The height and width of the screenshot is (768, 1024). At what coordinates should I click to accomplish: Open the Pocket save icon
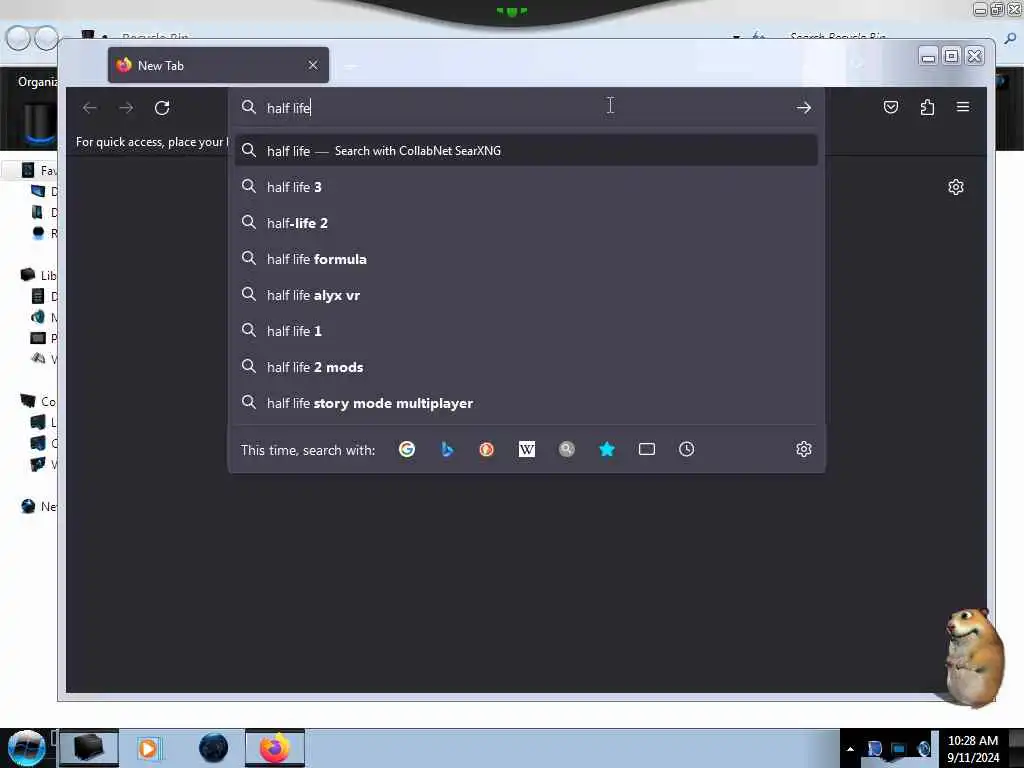tap(891, 107)
